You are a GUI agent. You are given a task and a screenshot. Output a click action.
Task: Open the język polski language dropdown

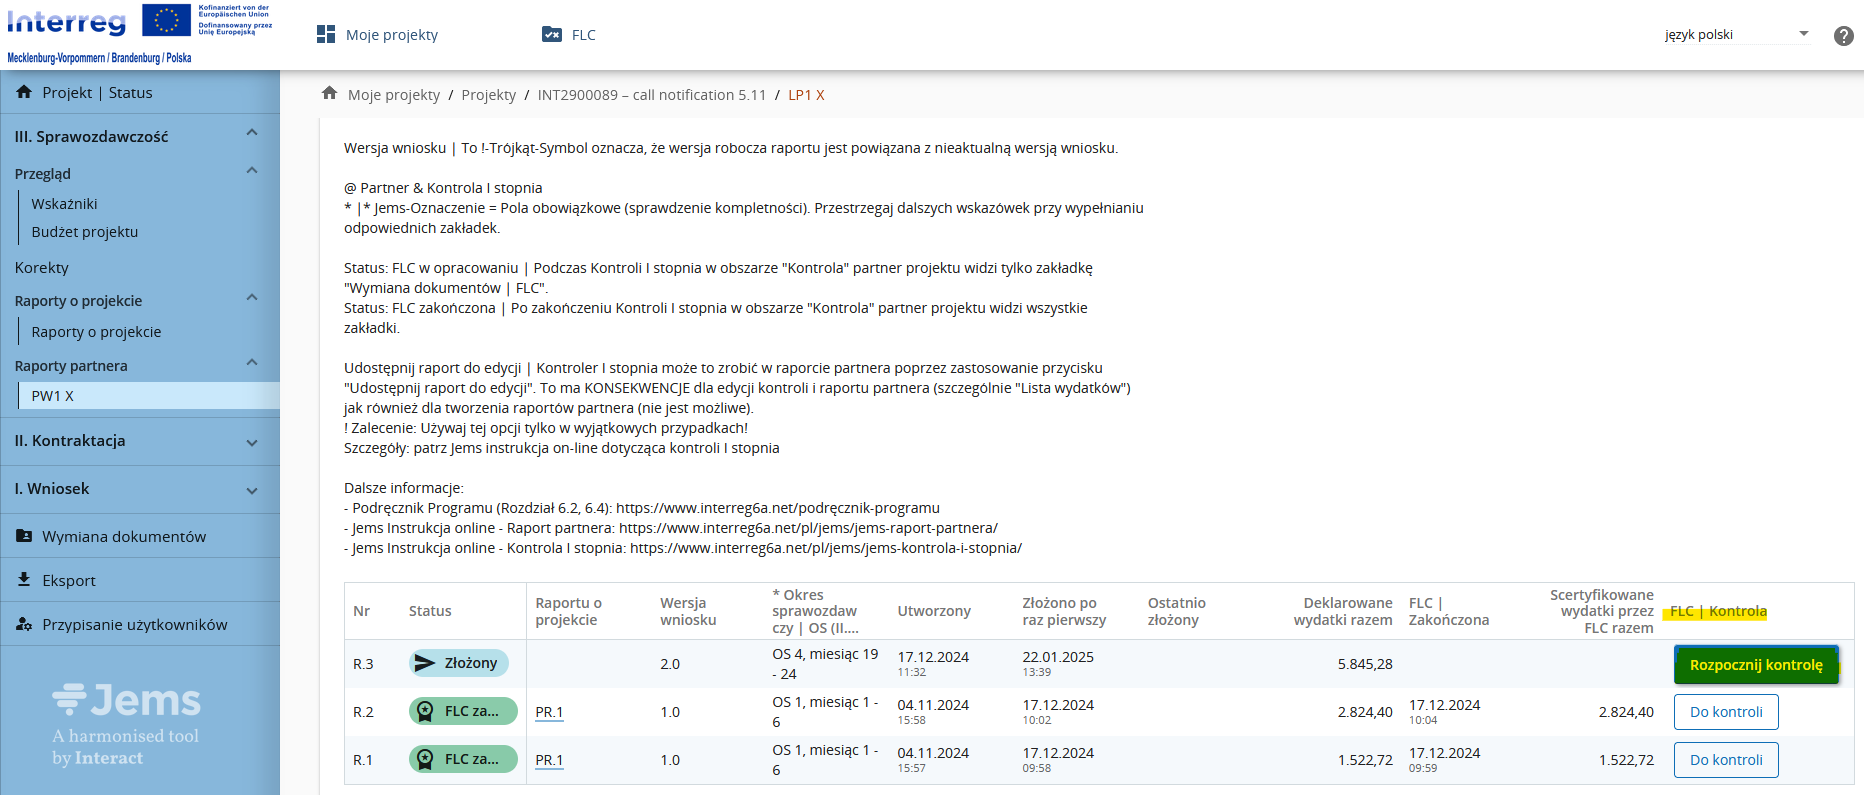point(1736,35)
